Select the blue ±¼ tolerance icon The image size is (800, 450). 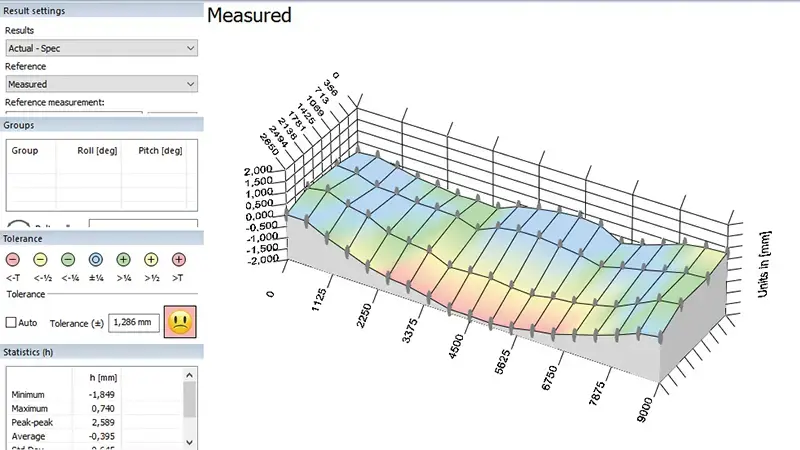[x=96, y=259]
